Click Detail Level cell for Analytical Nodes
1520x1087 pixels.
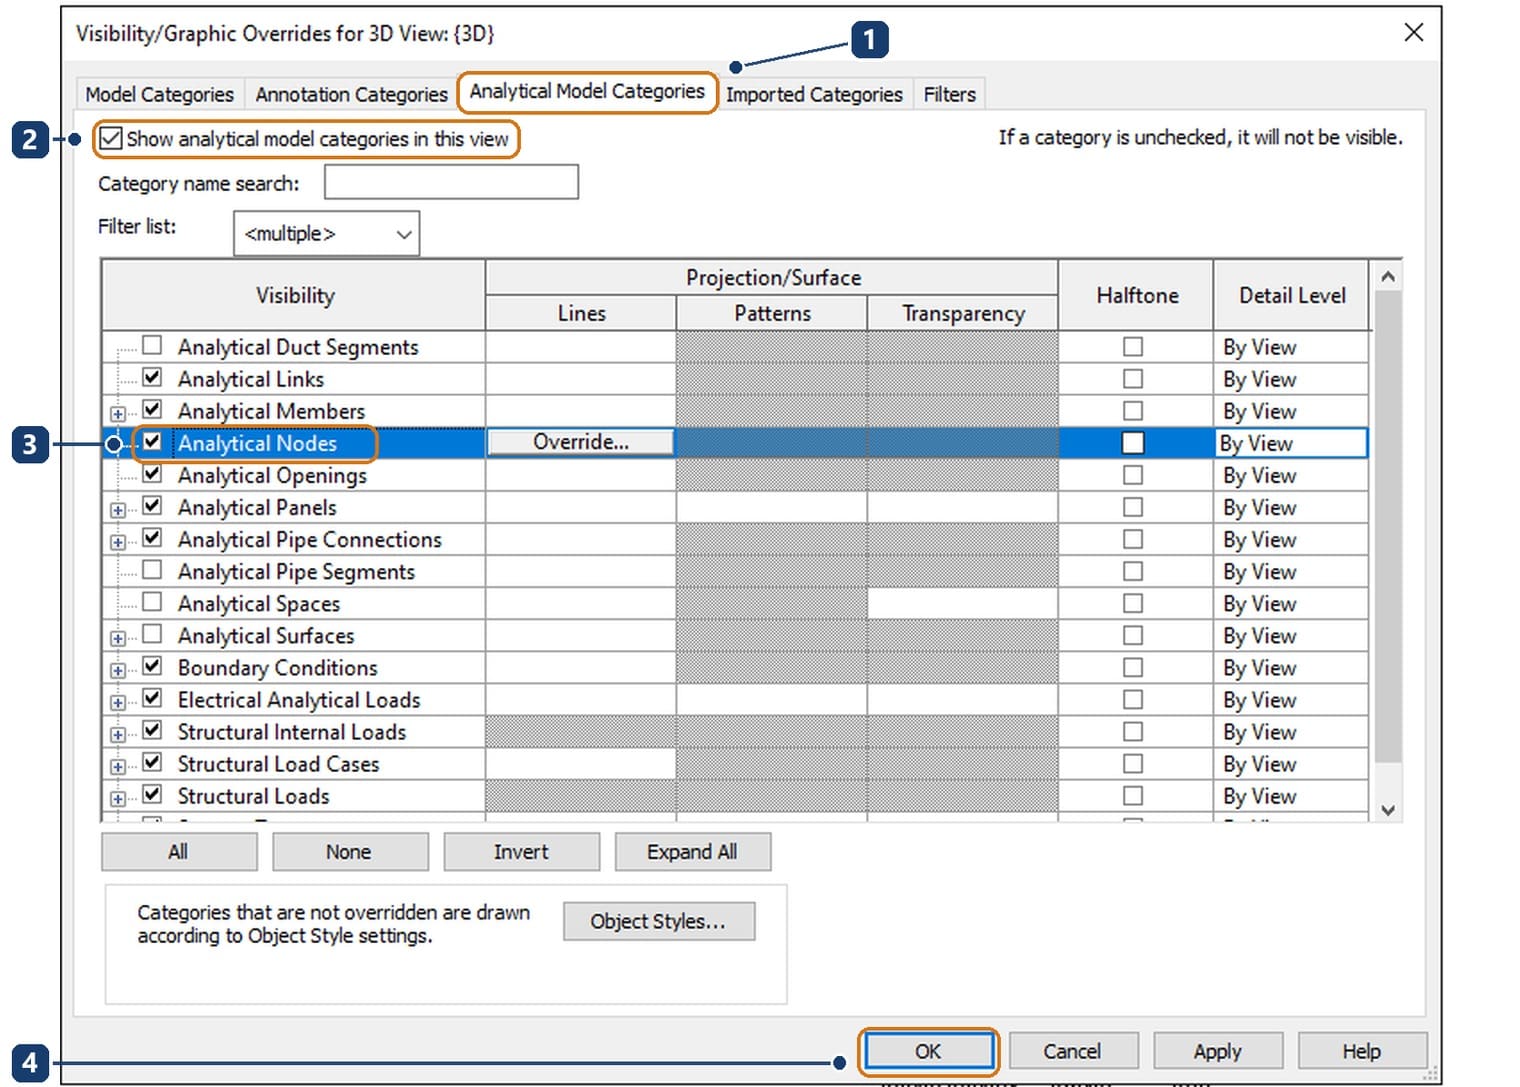click(1291, 443)
